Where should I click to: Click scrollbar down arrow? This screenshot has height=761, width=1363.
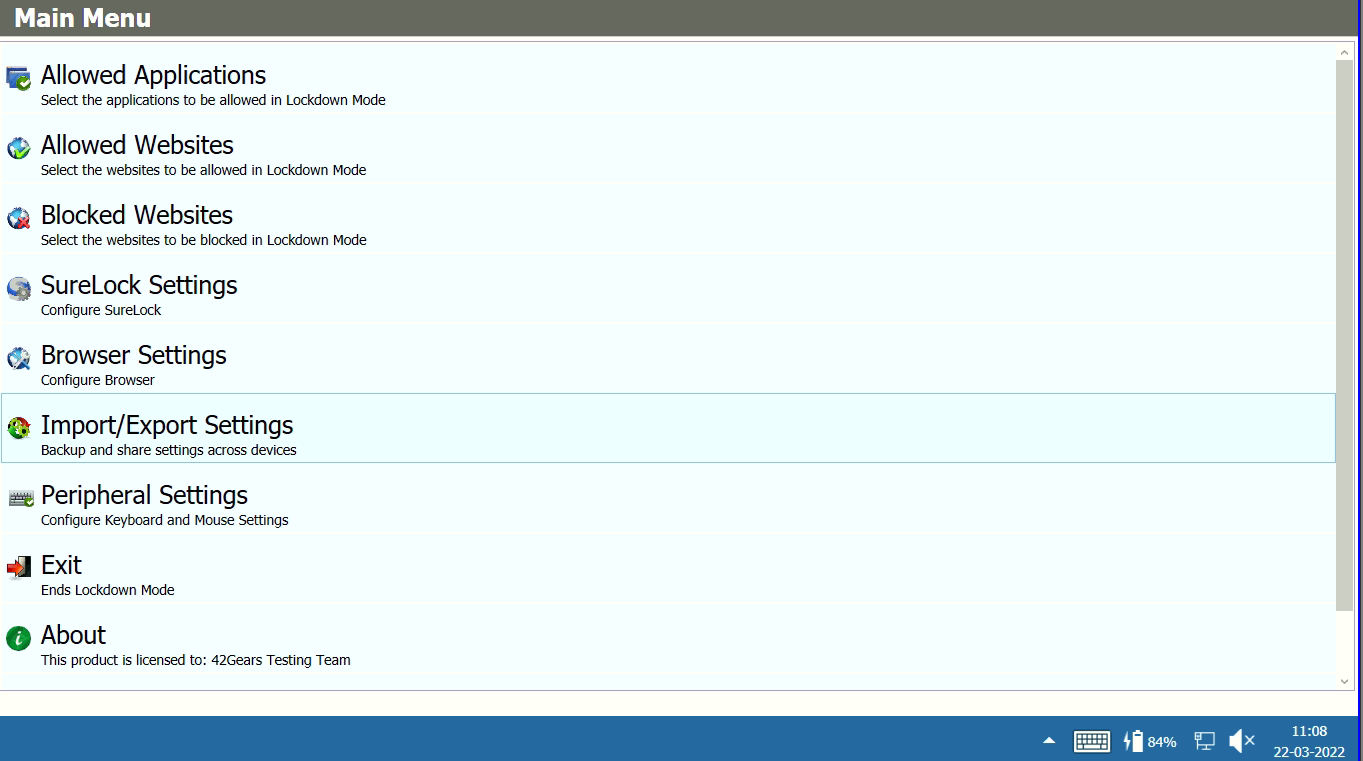pyautogui.click(x=1344, y=681)
